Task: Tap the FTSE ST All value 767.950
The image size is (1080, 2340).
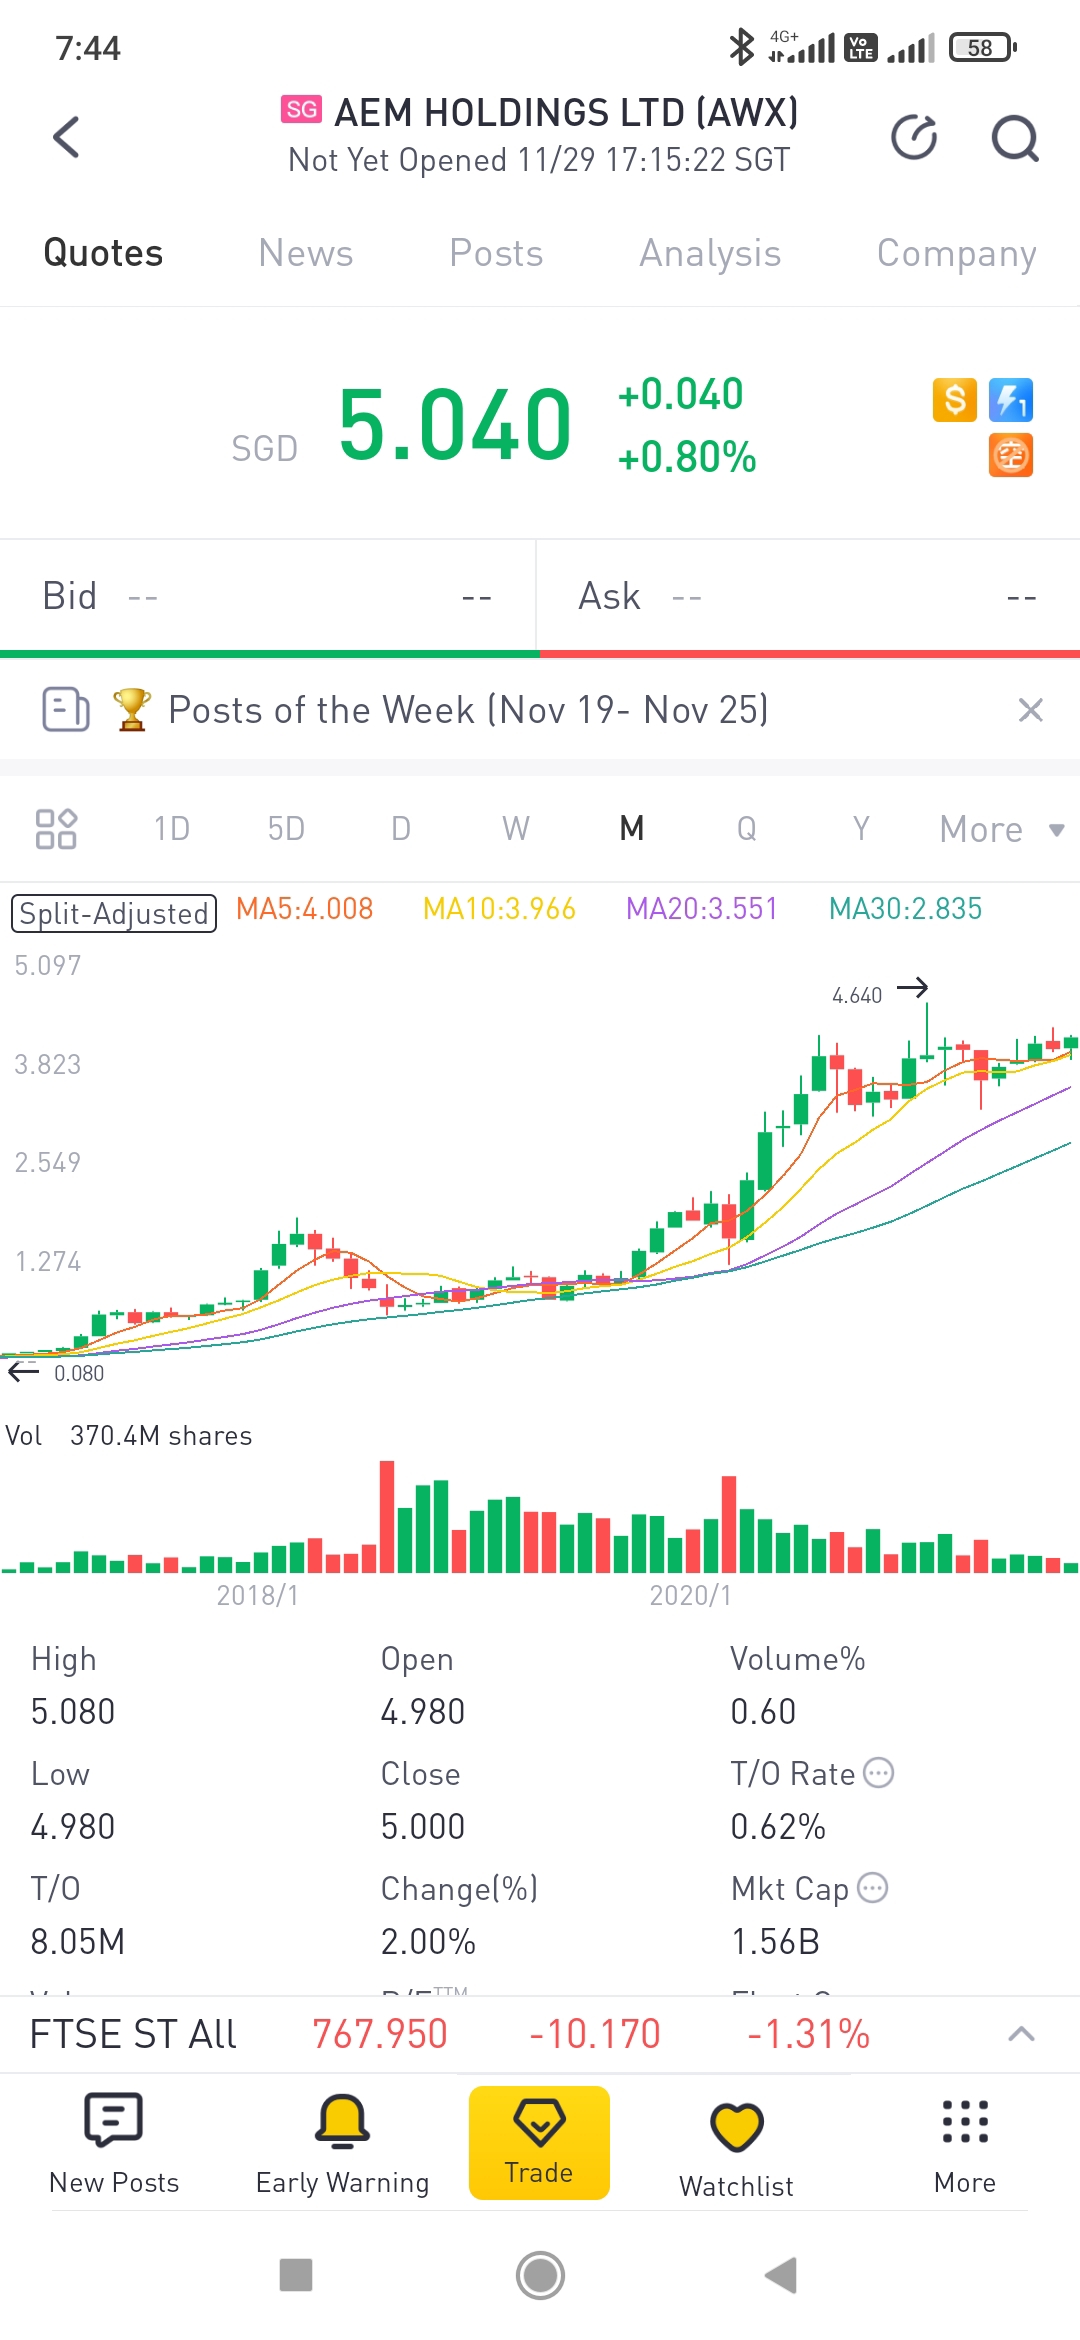Action: pyautogui.click(x=380, y=2034)
